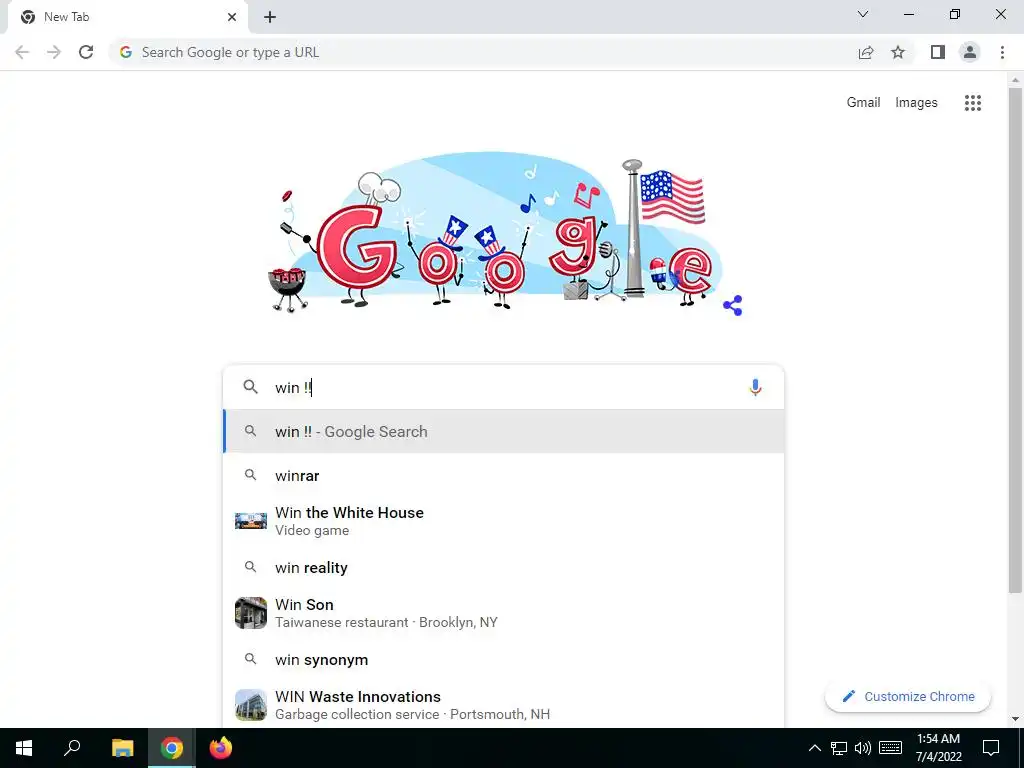Image resolution: width=1024 pixels, height=768 pixels.
Task: Open the Windows Start menu
Action: pyautogui.click(x=24, y=748)
